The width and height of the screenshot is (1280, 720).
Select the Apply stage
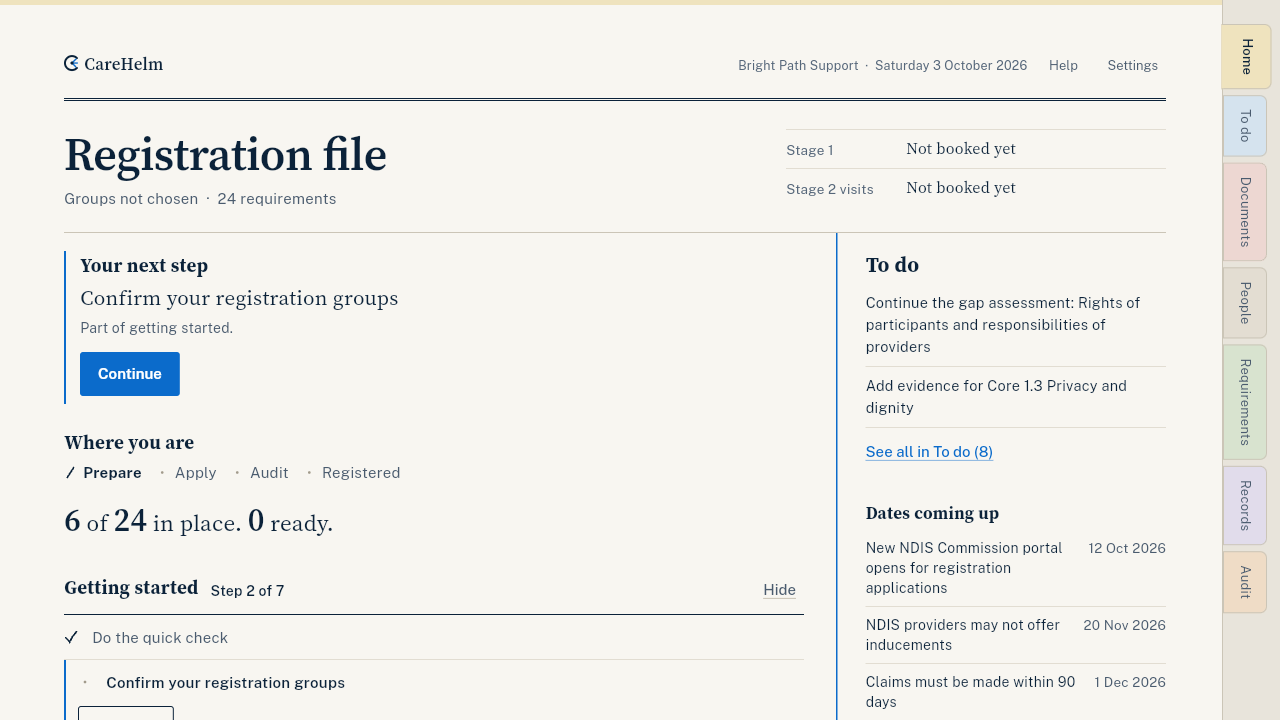196,473
